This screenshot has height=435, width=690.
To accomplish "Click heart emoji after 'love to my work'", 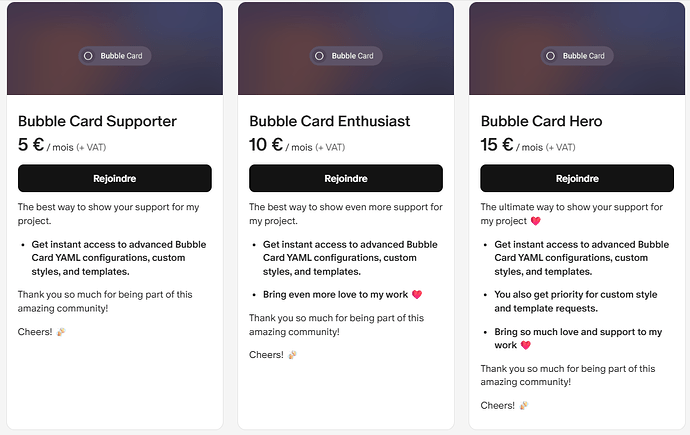I will (417, 294).
